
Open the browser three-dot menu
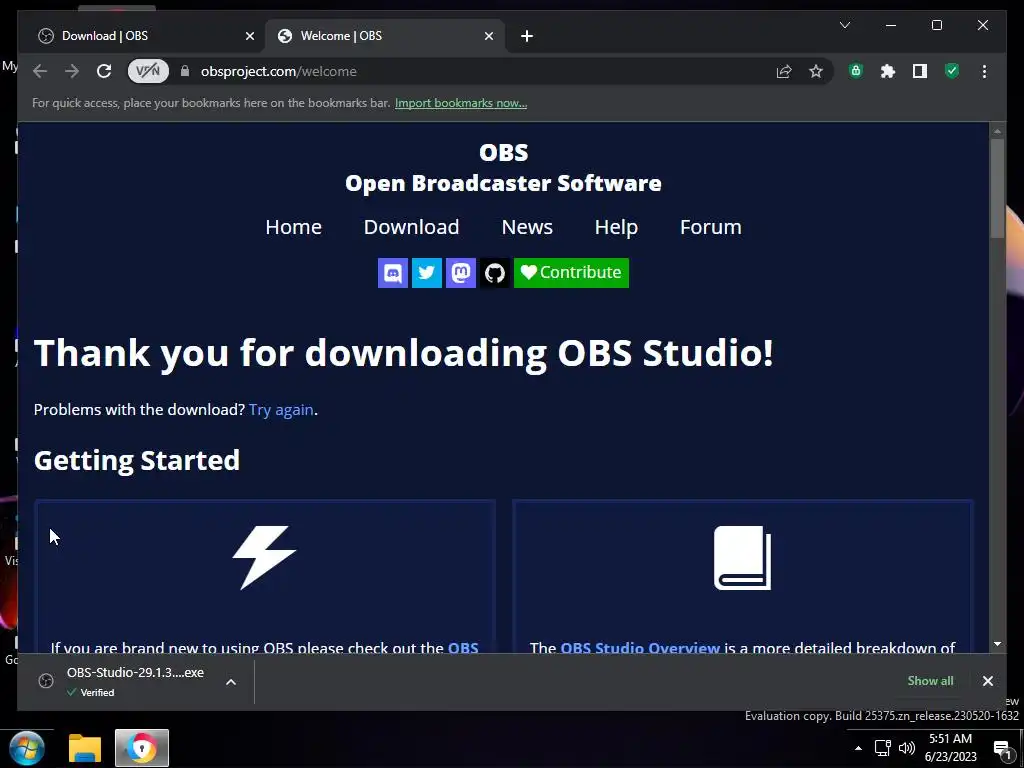pyautogui.click(x=984, y=71)
